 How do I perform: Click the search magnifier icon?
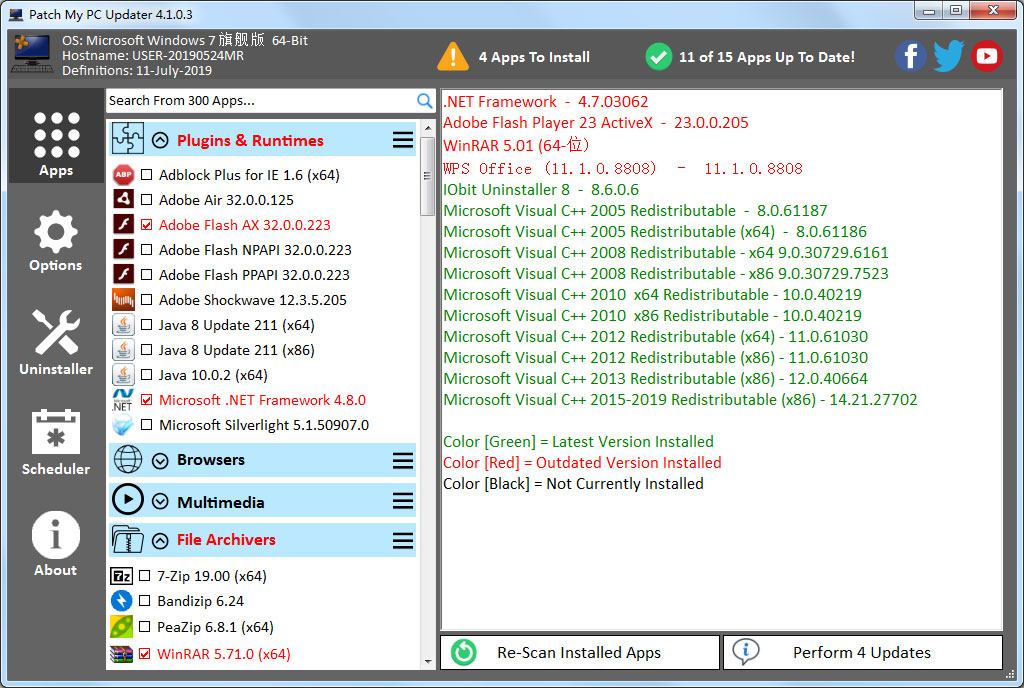pos(425,100)
